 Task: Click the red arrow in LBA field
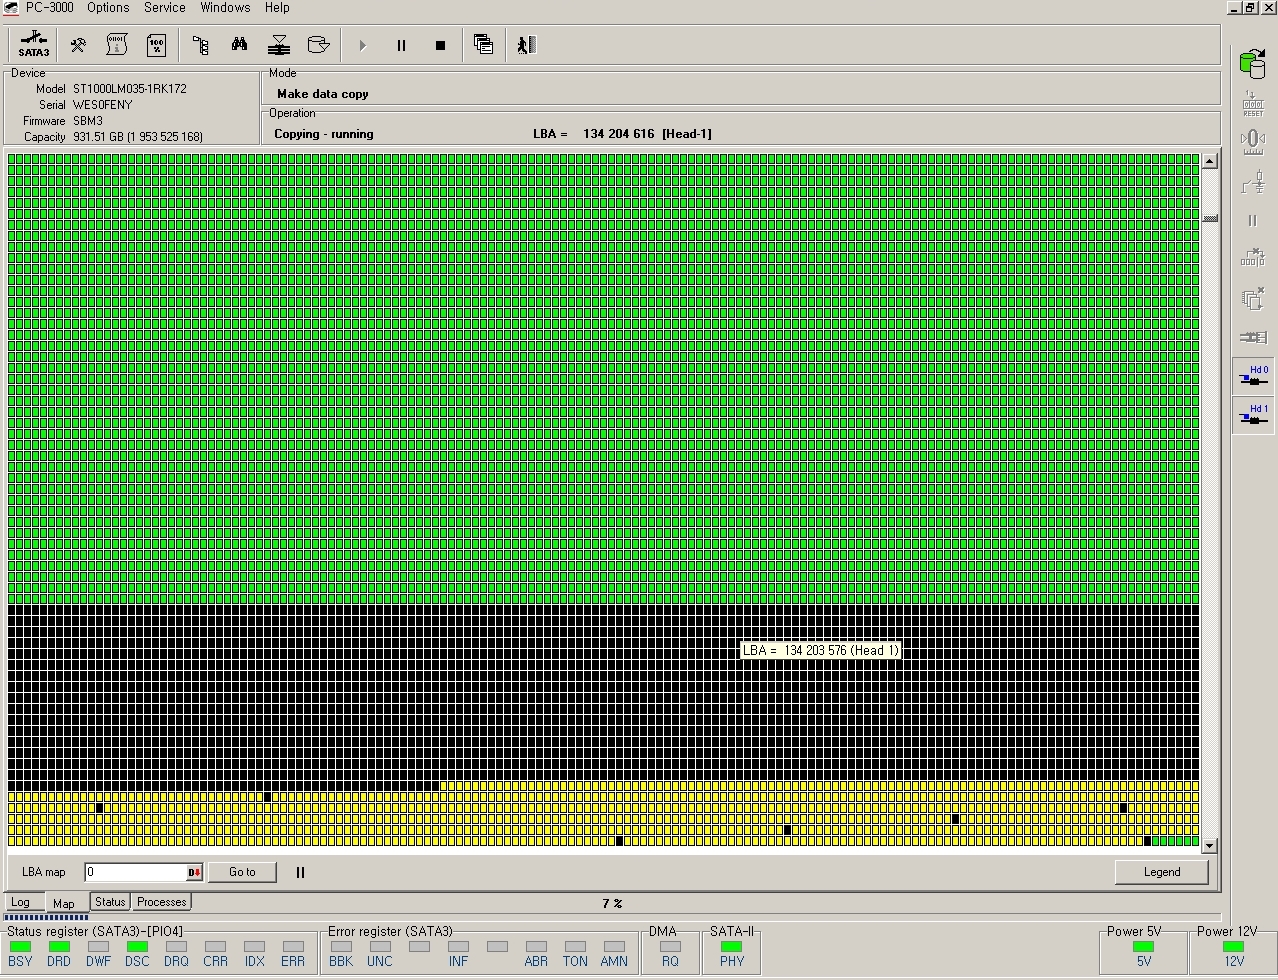point(195,873)
